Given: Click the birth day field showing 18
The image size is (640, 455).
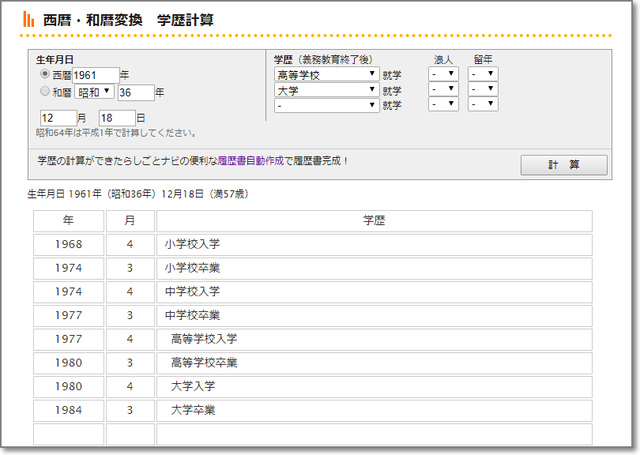Looking at the screenshot, I should 115,117.
